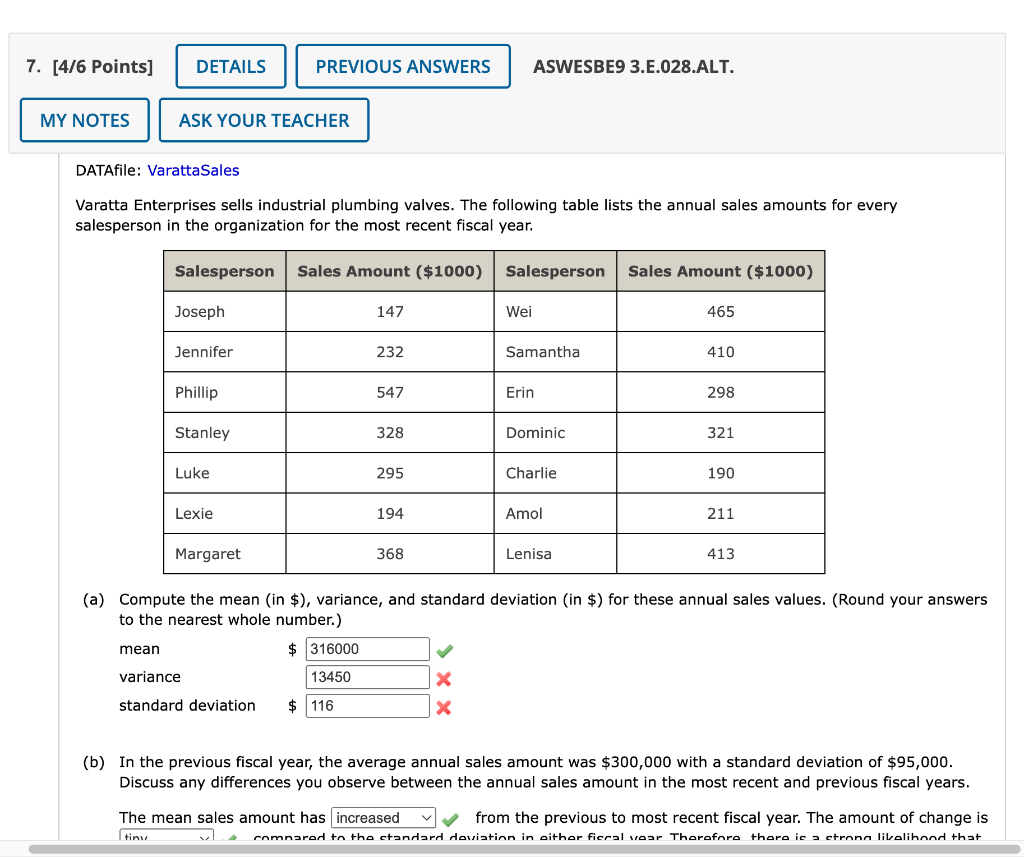The width and height of the screenshot is (1024, 857).
Task: Click the '295' sales amount cell
Action: 390,473
